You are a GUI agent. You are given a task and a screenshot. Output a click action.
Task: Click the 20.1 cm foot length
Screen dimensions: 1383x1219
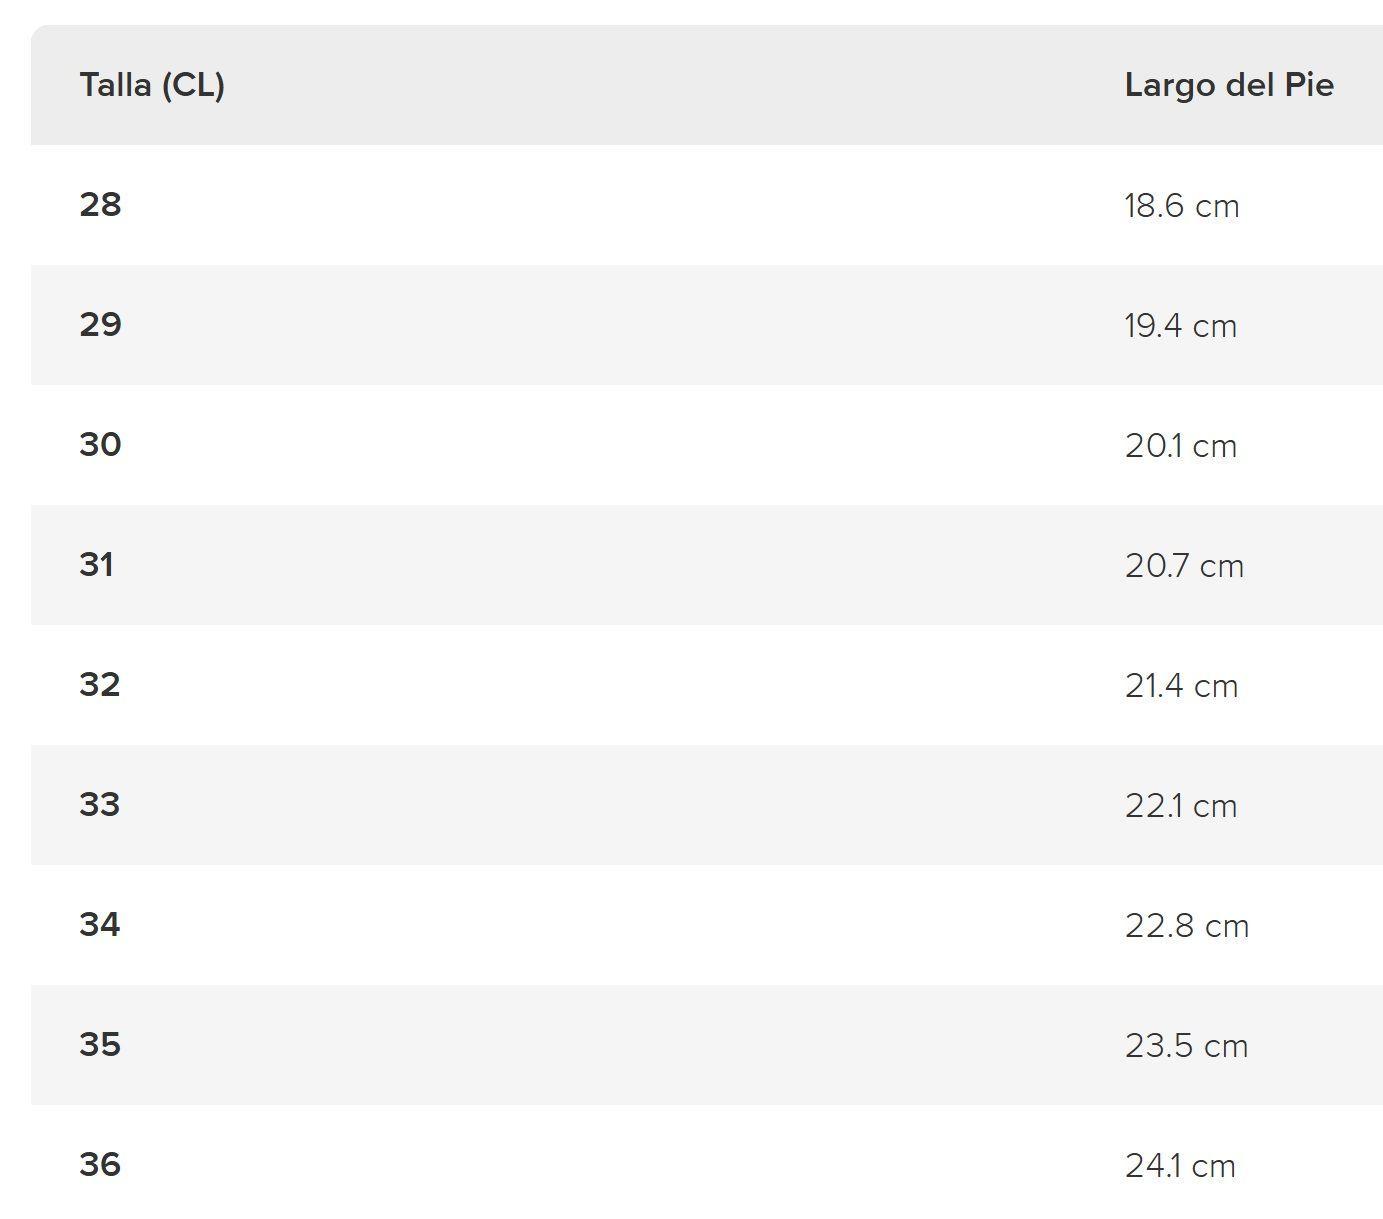(x=1180, y=446)
